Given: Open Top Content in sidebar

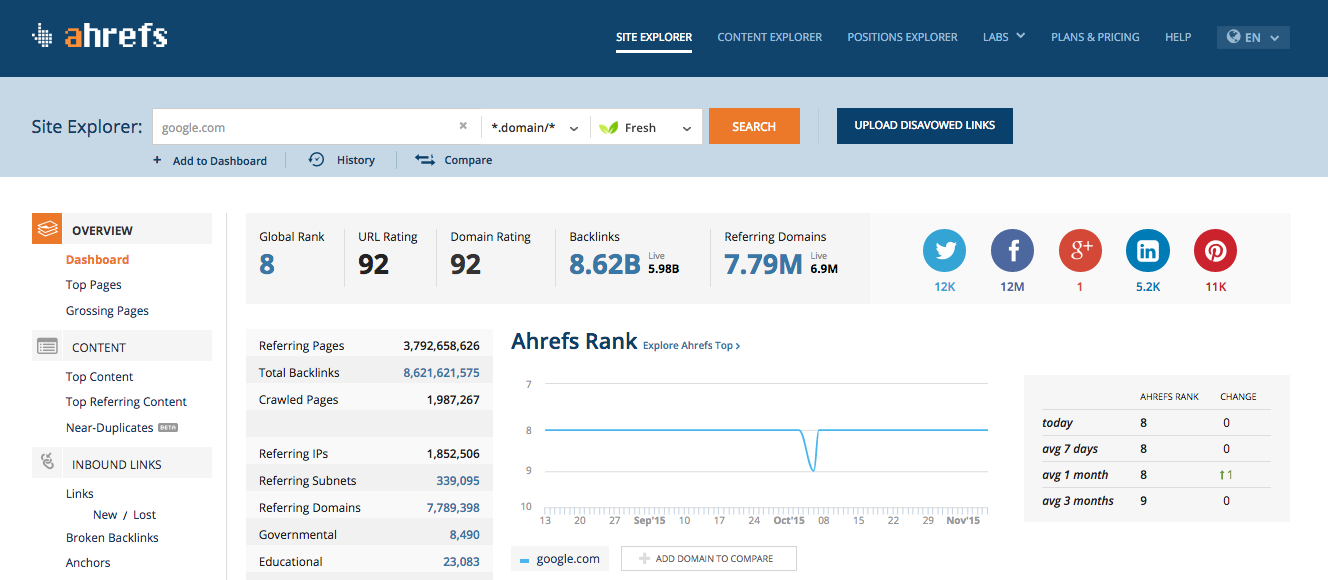Looking at the screenshot, I should [x=99, y=376].
